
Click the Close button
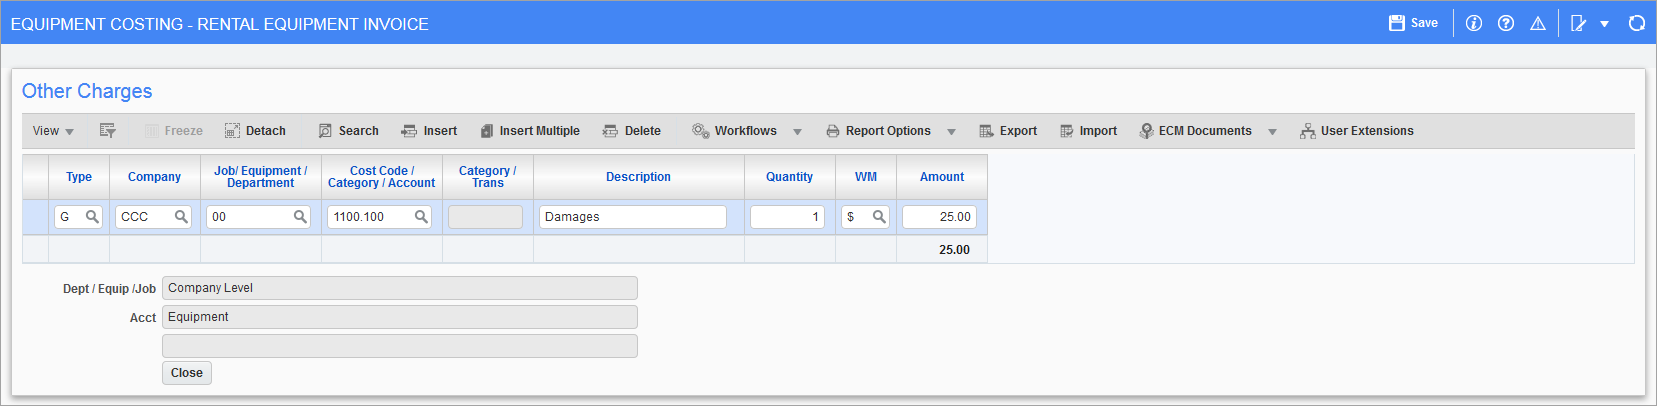tap(187, 373)
